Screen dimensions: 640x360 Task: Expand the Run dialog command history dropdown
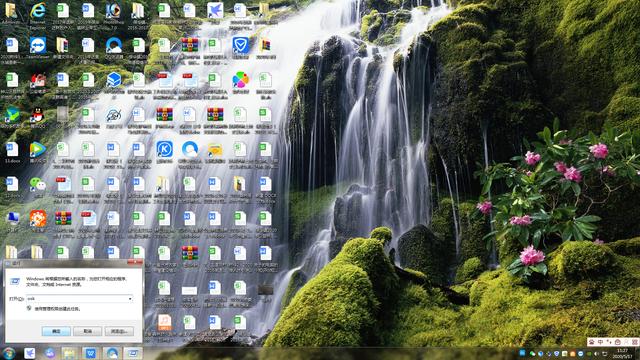130,299
